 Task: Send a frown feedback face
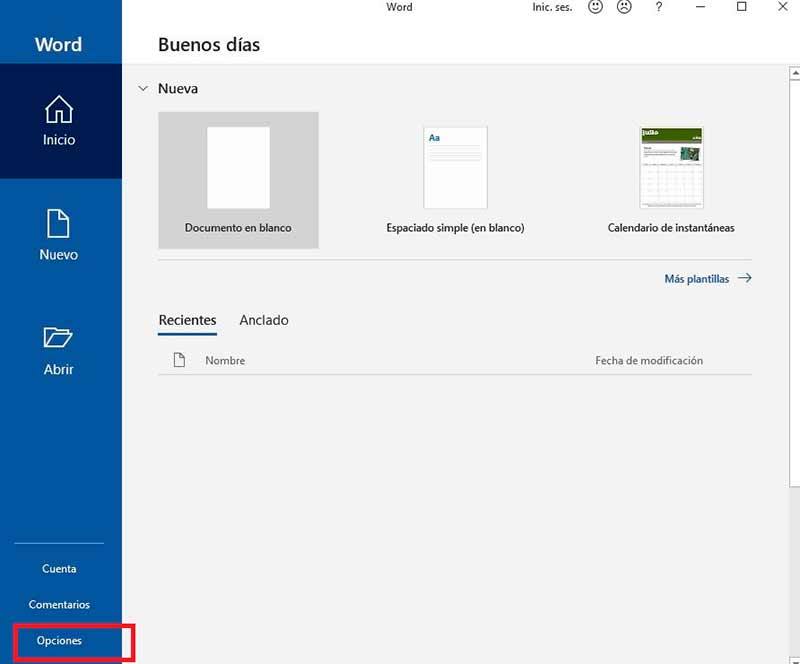(624, 7)
